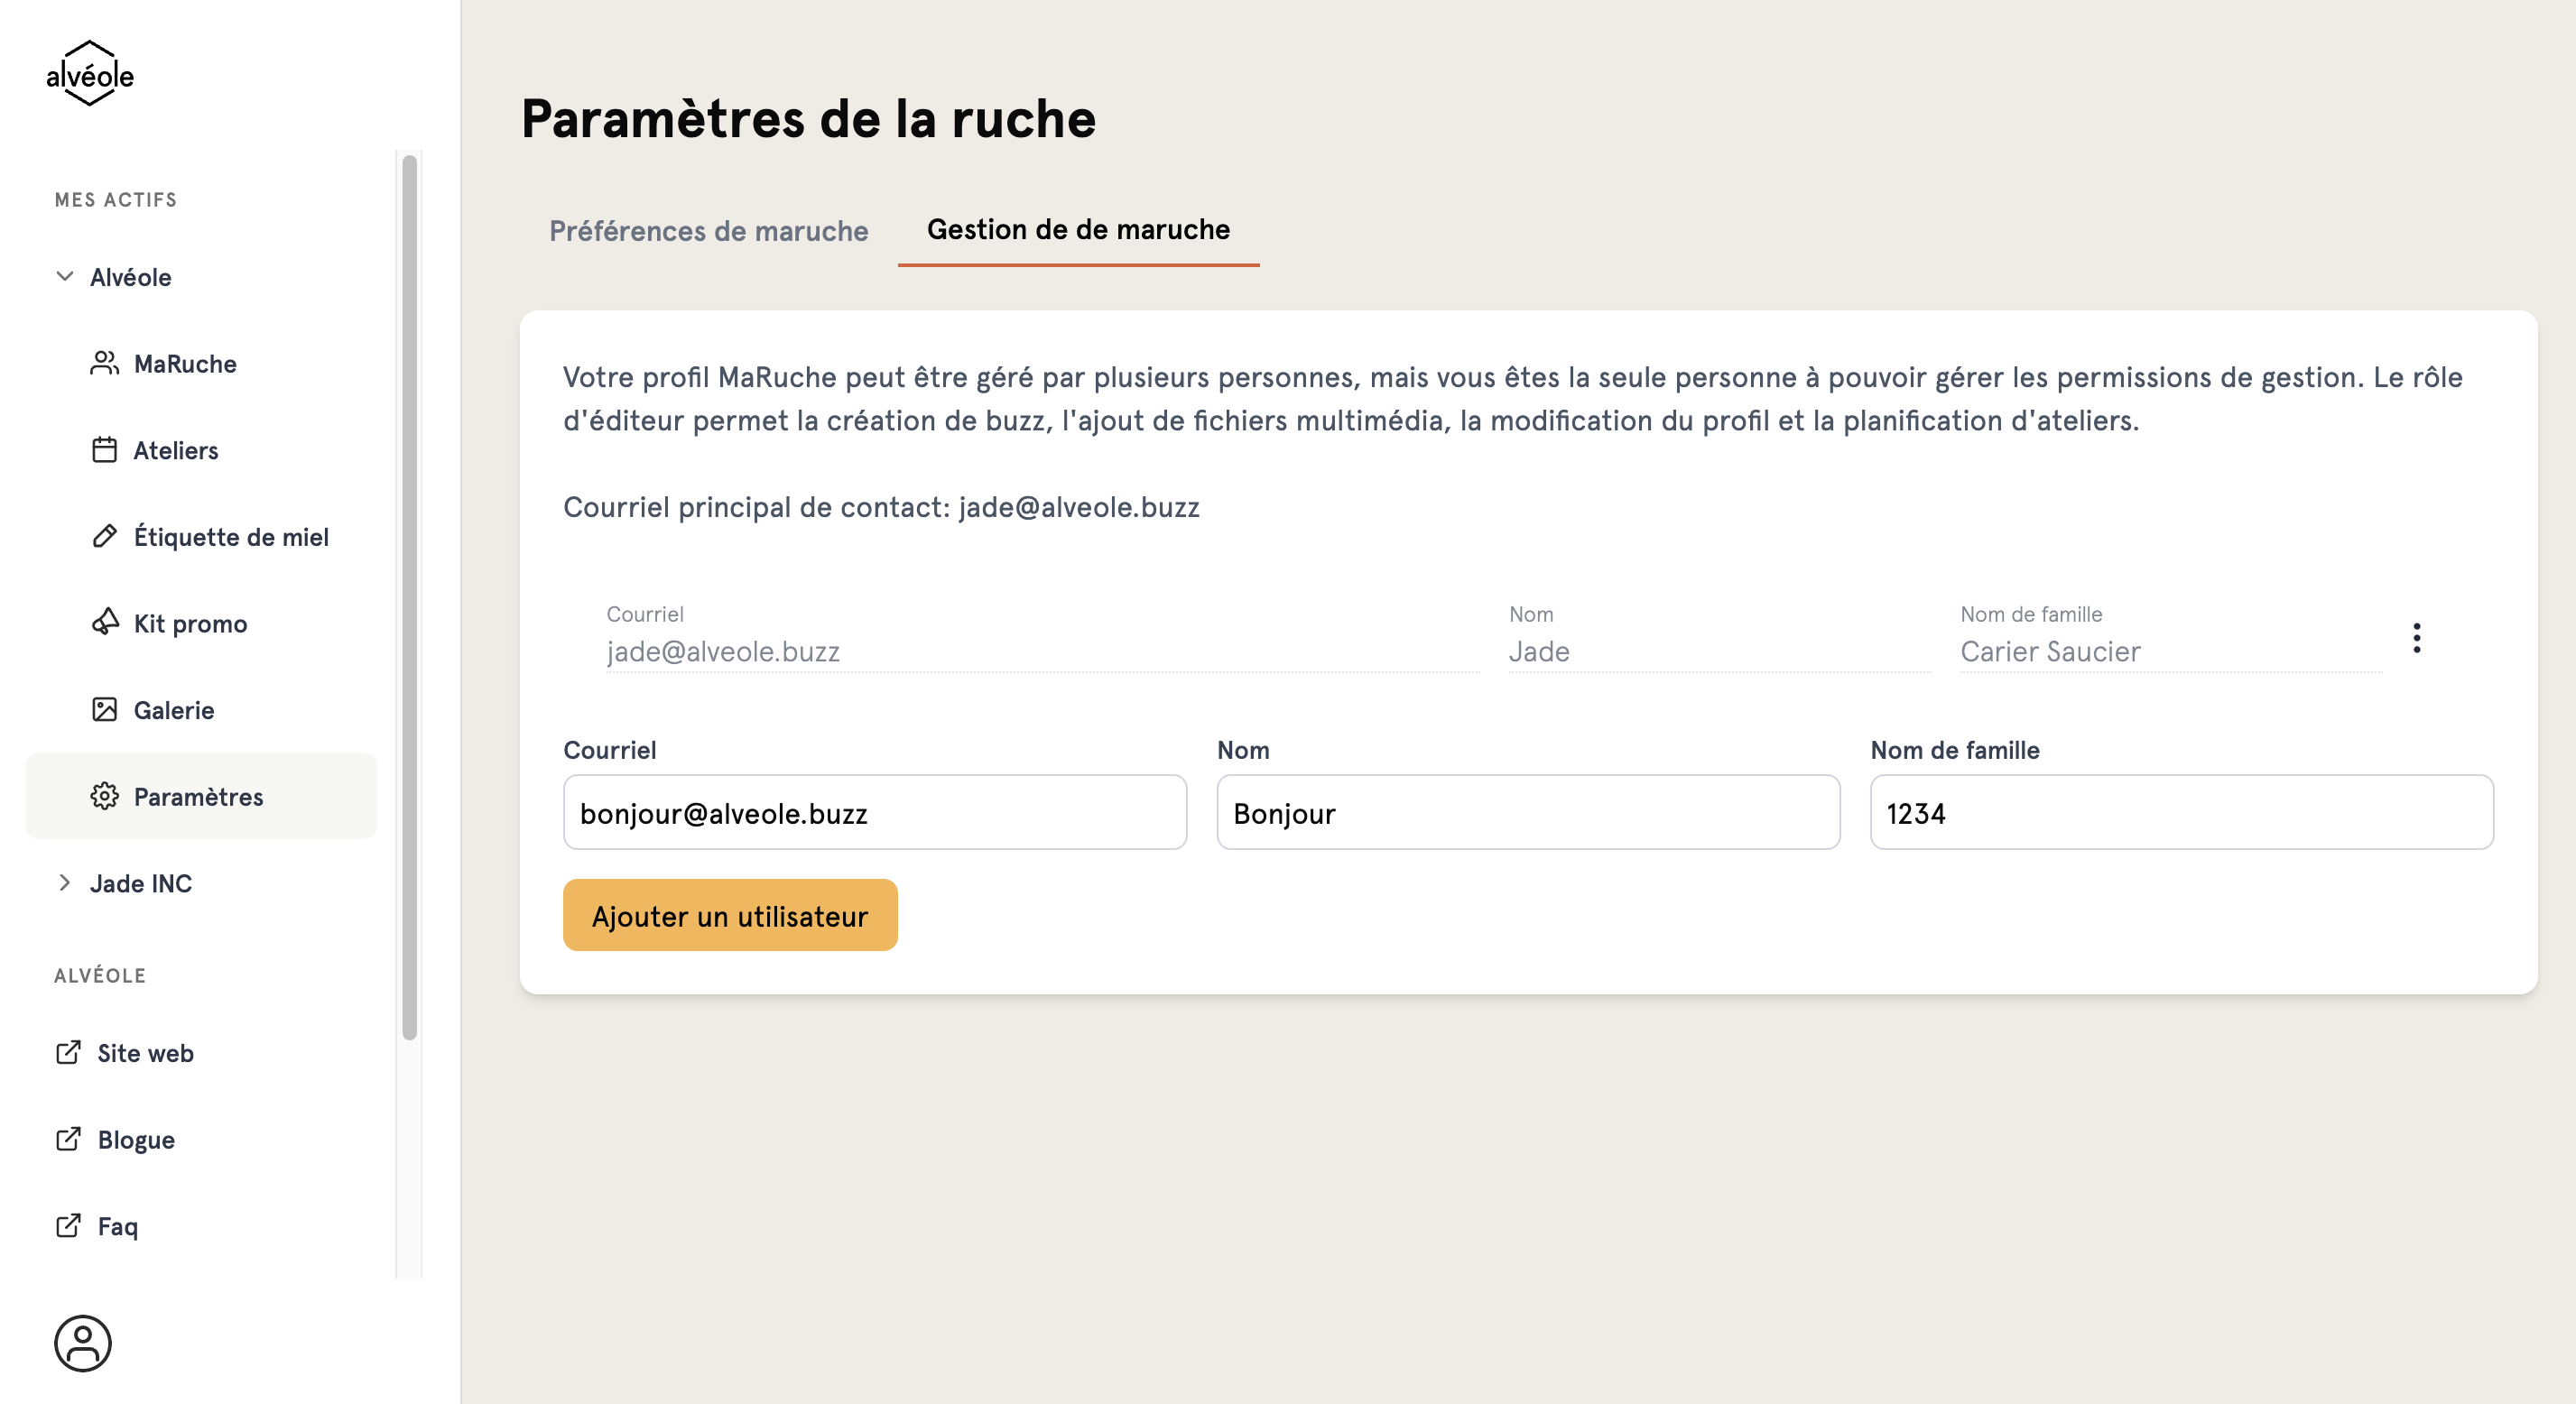
Task: Select Paramètres in the sidebar
Action: click(201, 796)
